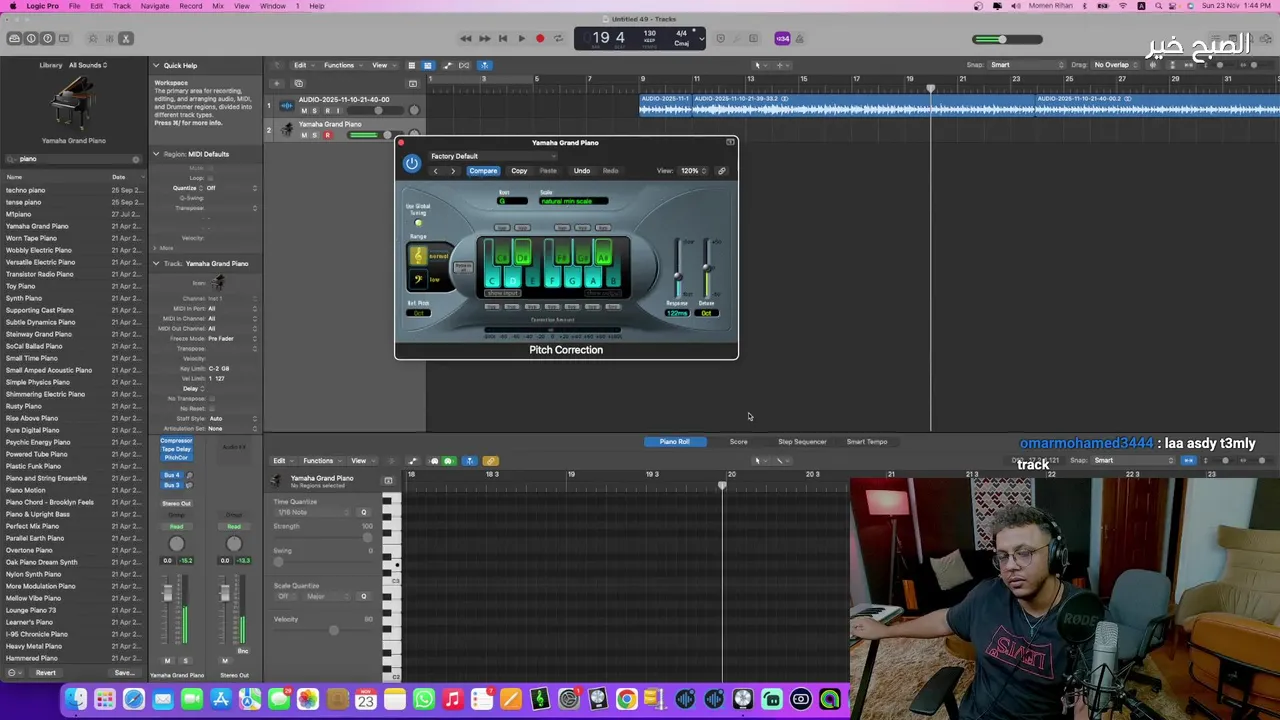Go to the beginning of the project
The width and height of the screenshot is (1280, 720).
coord(502,39)
